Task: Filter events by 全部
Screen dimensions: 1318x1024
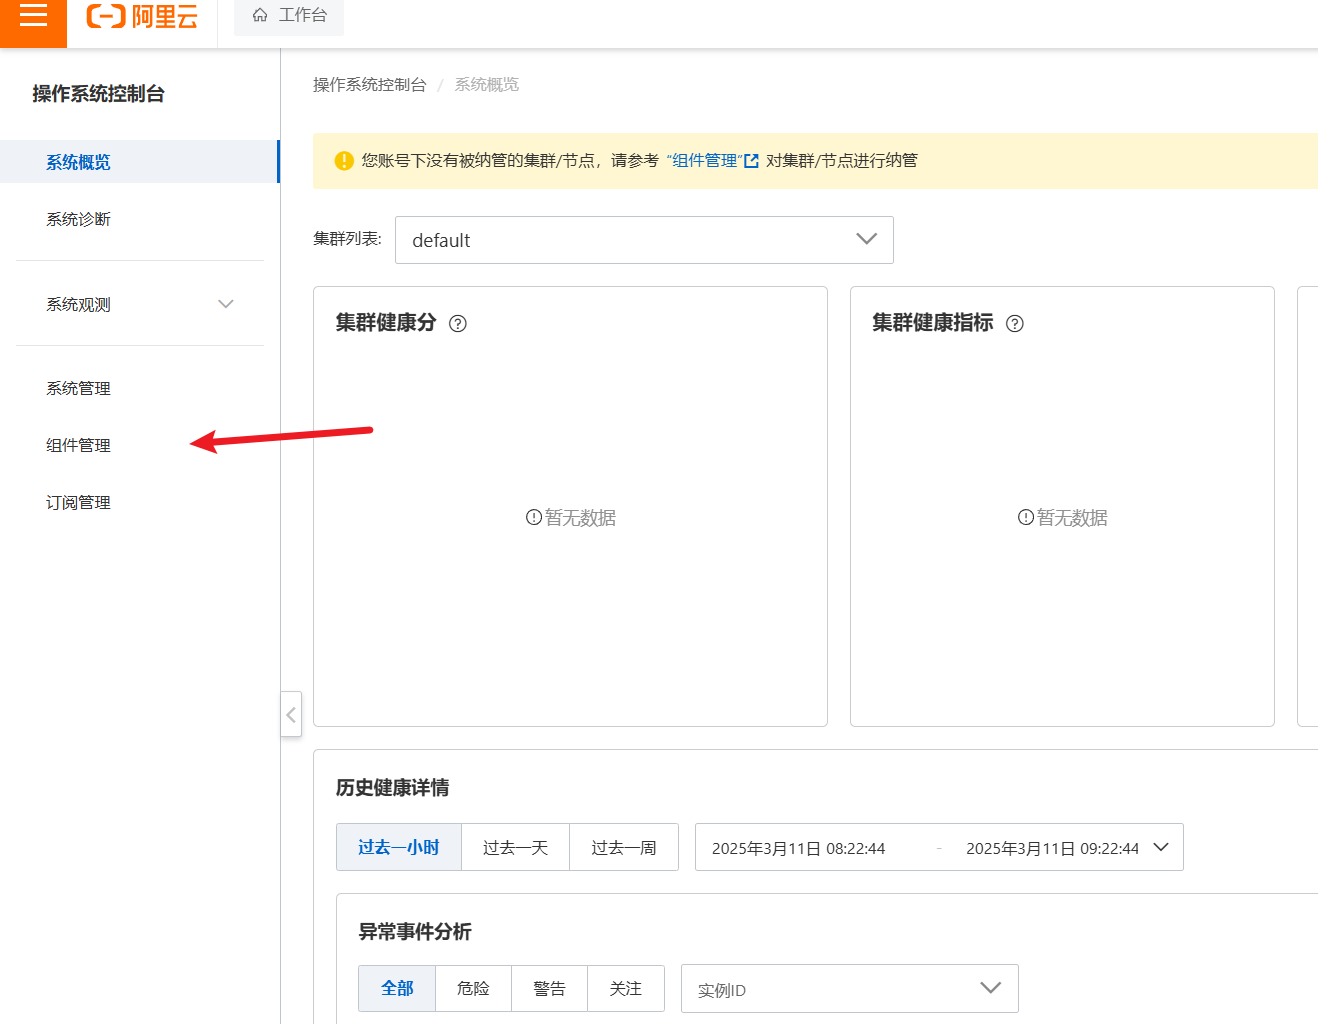Action: click(x=397, y=988)
